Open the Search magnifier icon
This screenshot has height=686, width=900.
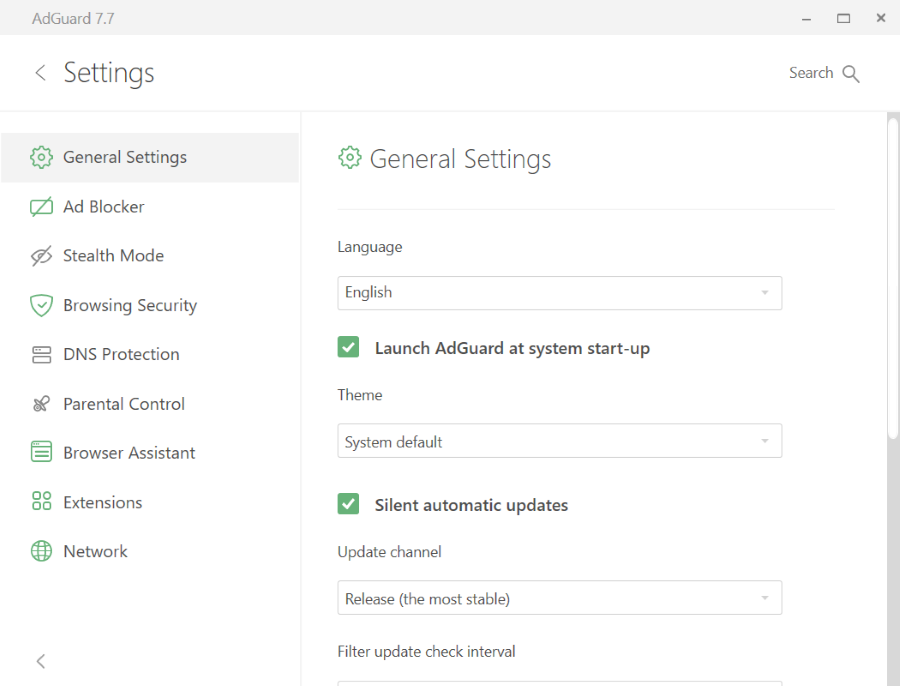pos(851,74)
